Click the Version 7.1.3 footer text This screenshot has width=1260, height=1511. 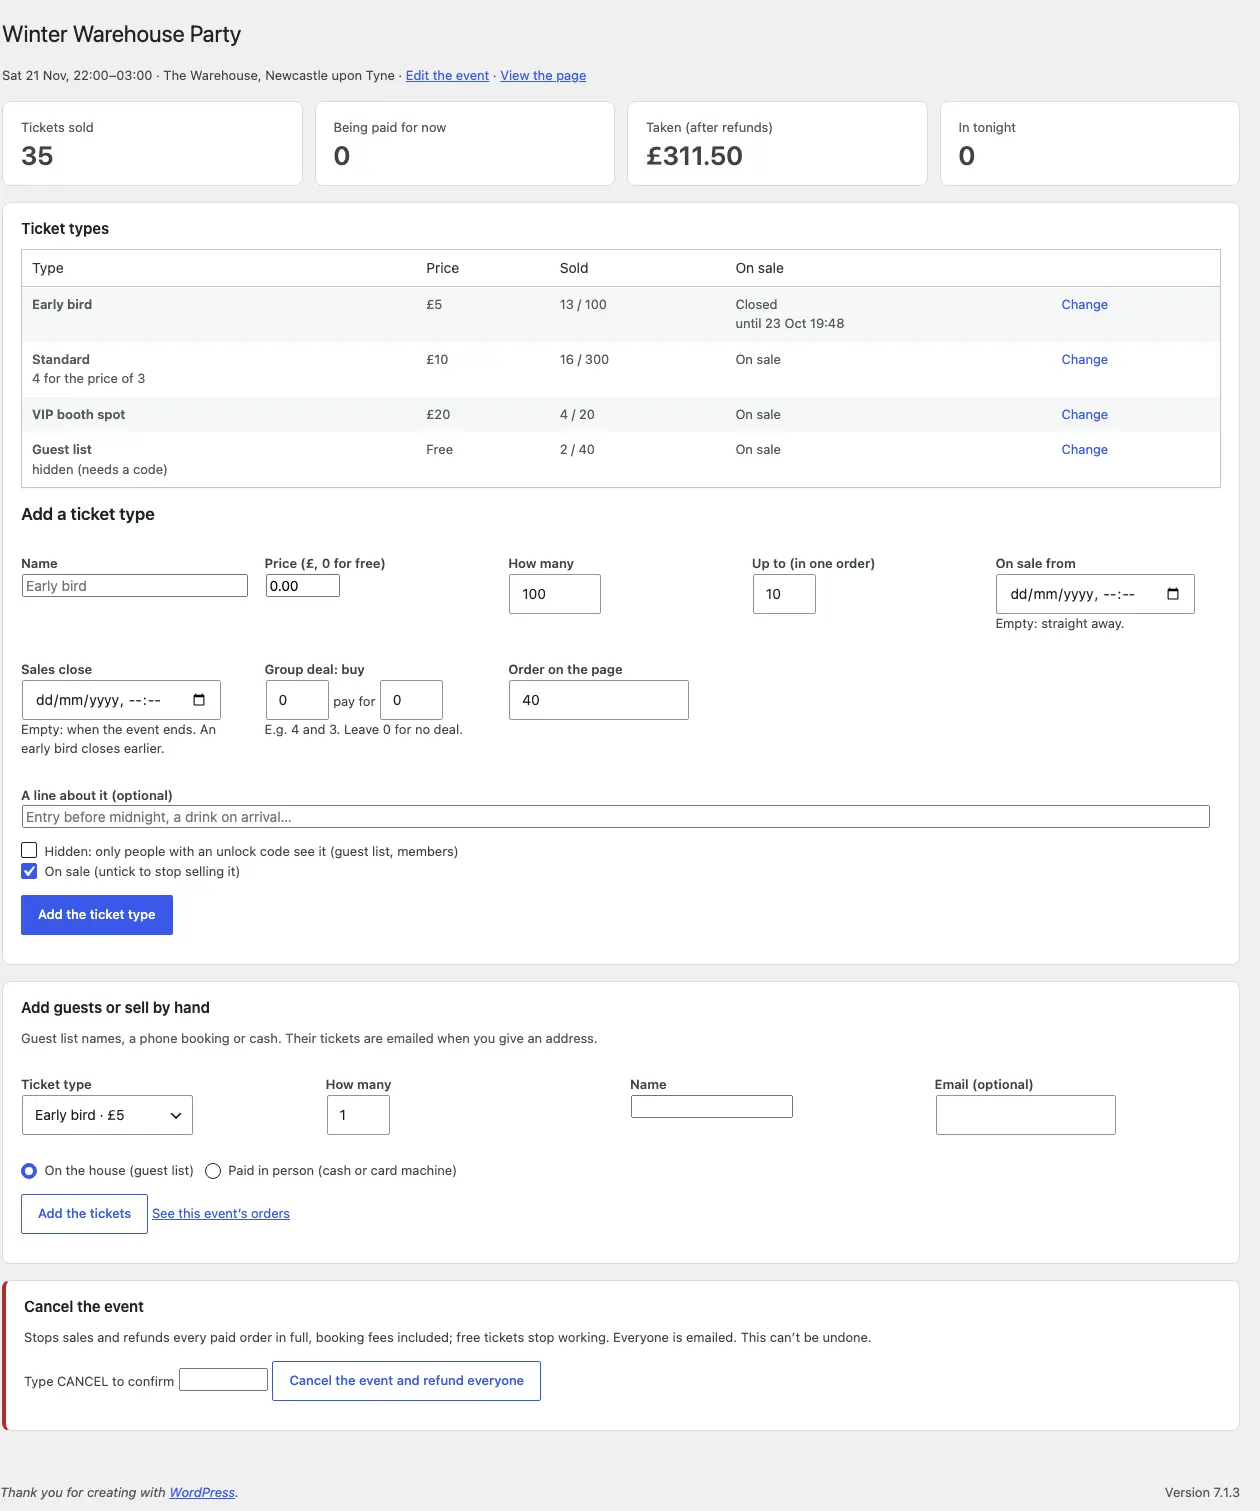1202,1492
